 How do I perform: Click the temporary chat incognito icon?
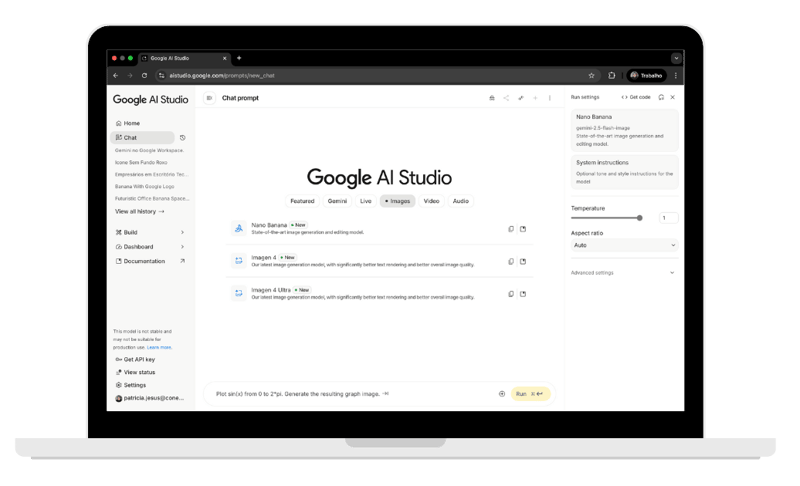coord(492,98)
